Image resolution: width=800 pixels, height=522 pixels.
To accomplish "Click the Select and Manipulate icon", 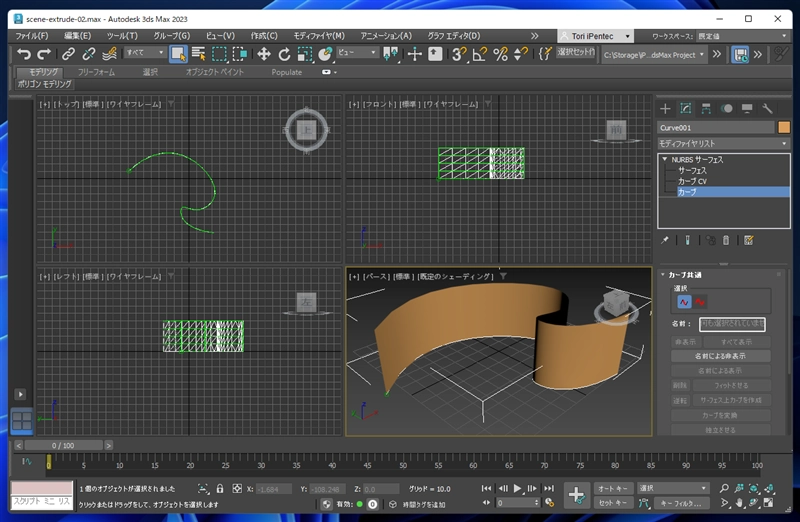I will coord(414,54).
